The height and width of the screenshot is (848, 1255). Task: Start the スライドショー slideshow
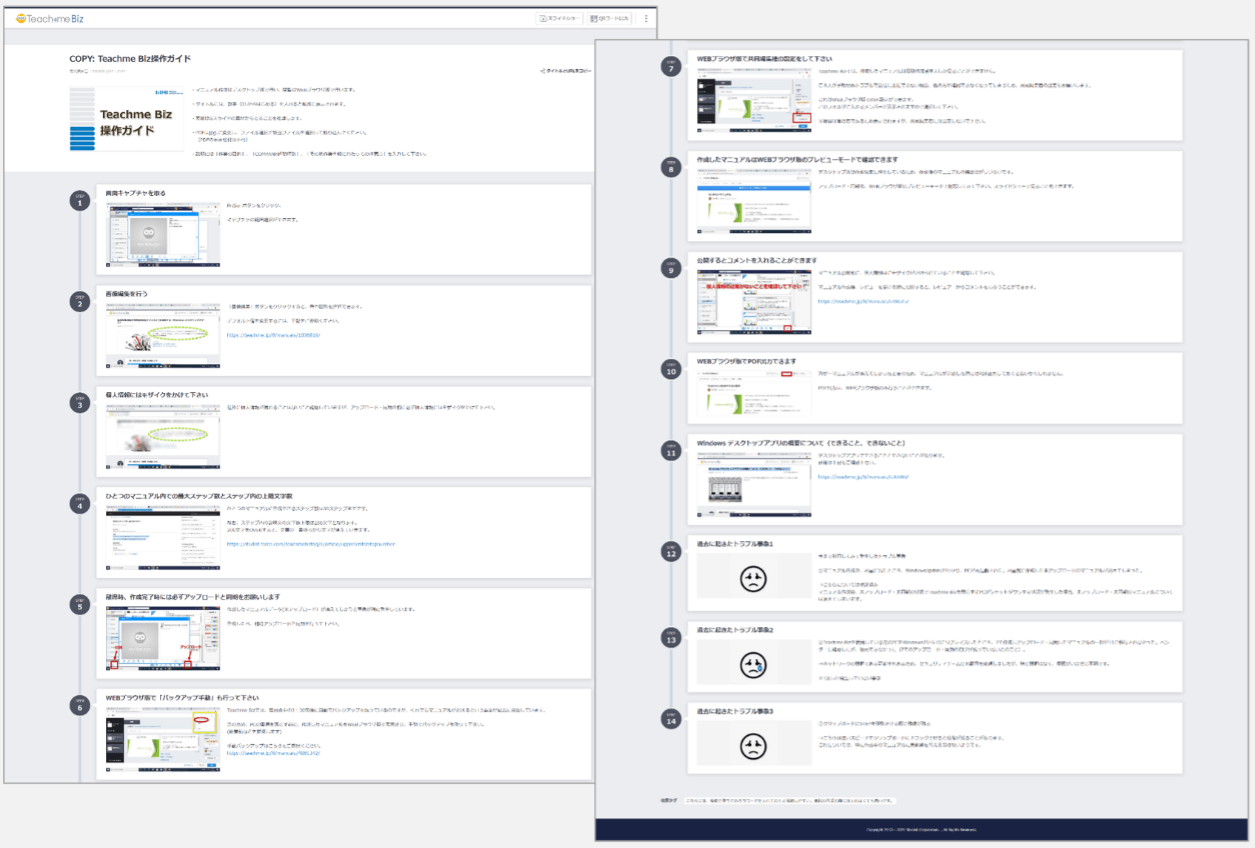pos(557,18)
